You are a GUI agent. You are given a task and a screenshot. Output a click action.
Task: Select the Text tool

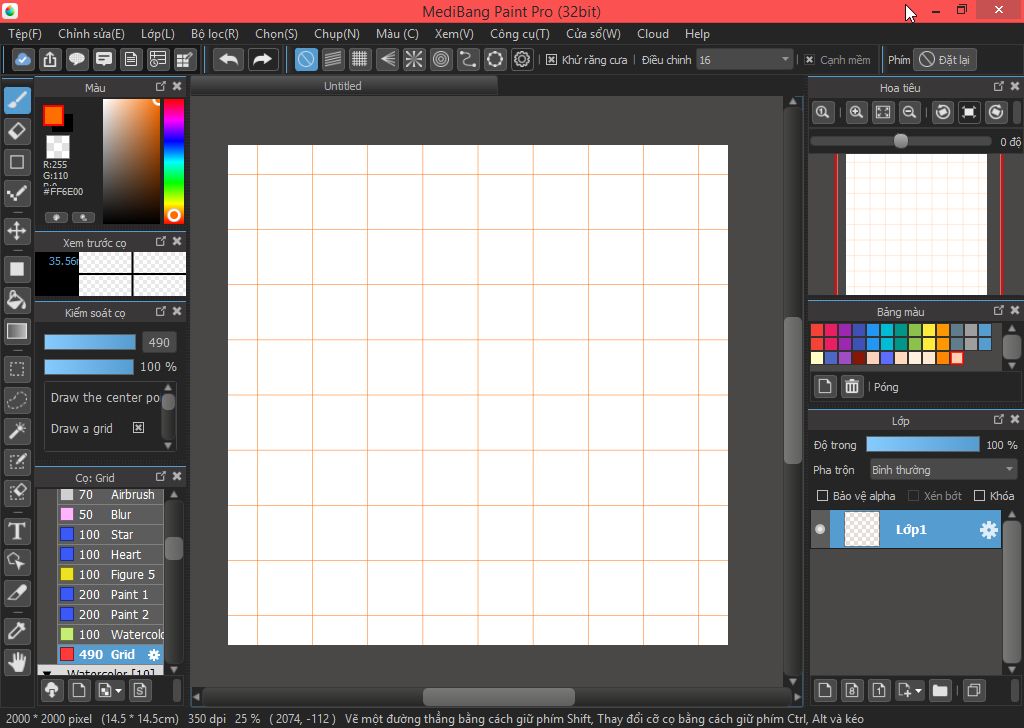(x=17, y=531)
